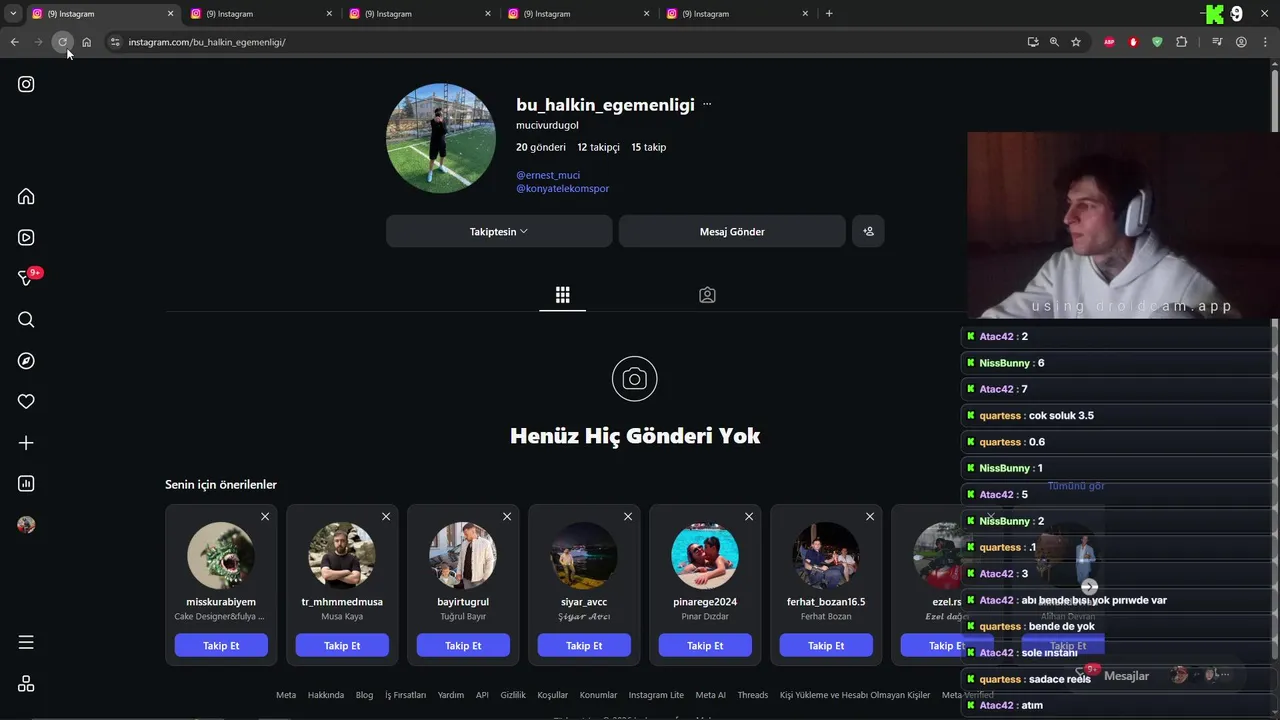Open the Explore compass icon
Viewport: 1280px width, 720px height.
[x=26, y=360]
